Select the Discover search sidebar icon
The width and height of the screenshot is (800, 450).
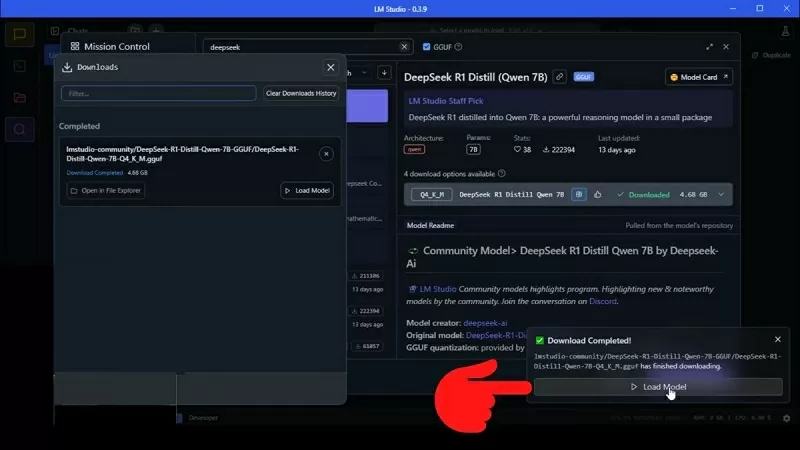pyautogui.click(x=19, y=128)
